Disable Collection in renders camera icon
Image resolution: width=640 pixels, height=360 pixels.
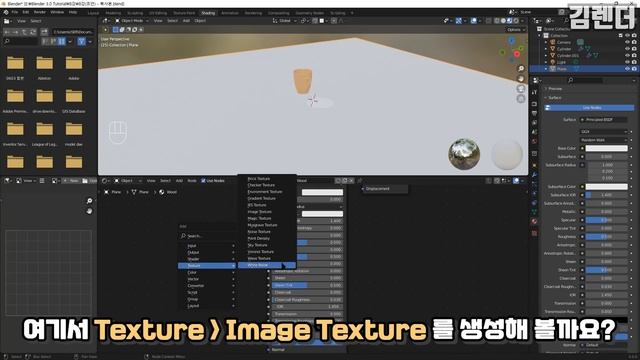(x=634, y=36)
